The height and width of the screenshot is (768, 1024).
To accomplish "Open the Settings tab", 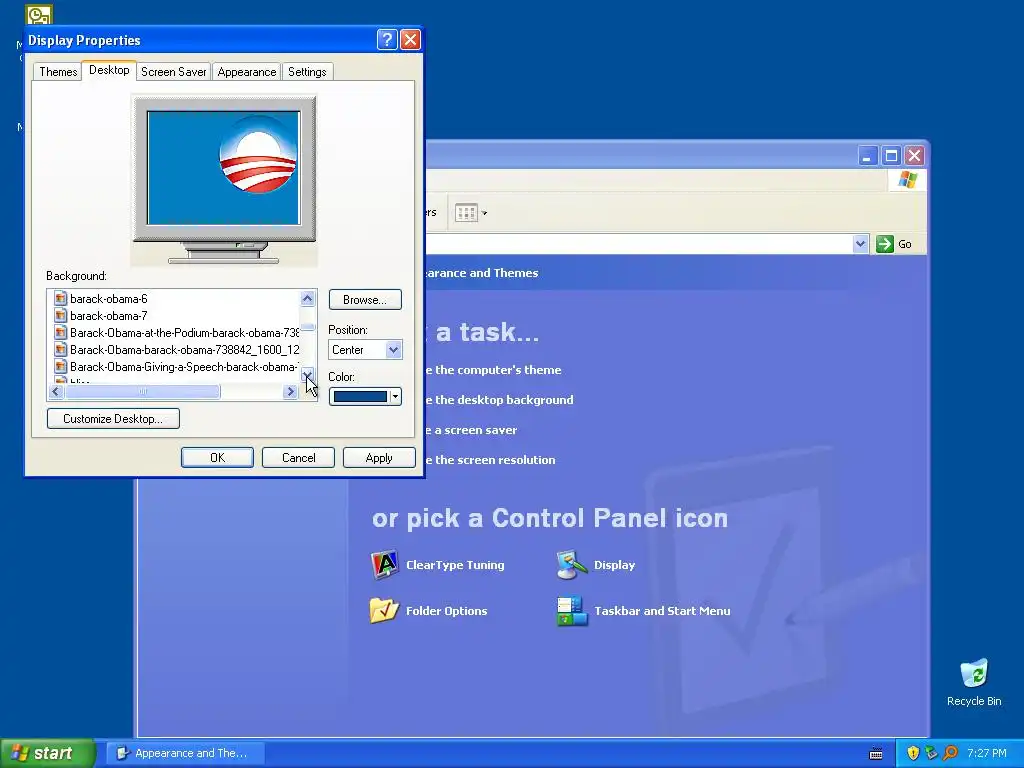I will (307, 72).
